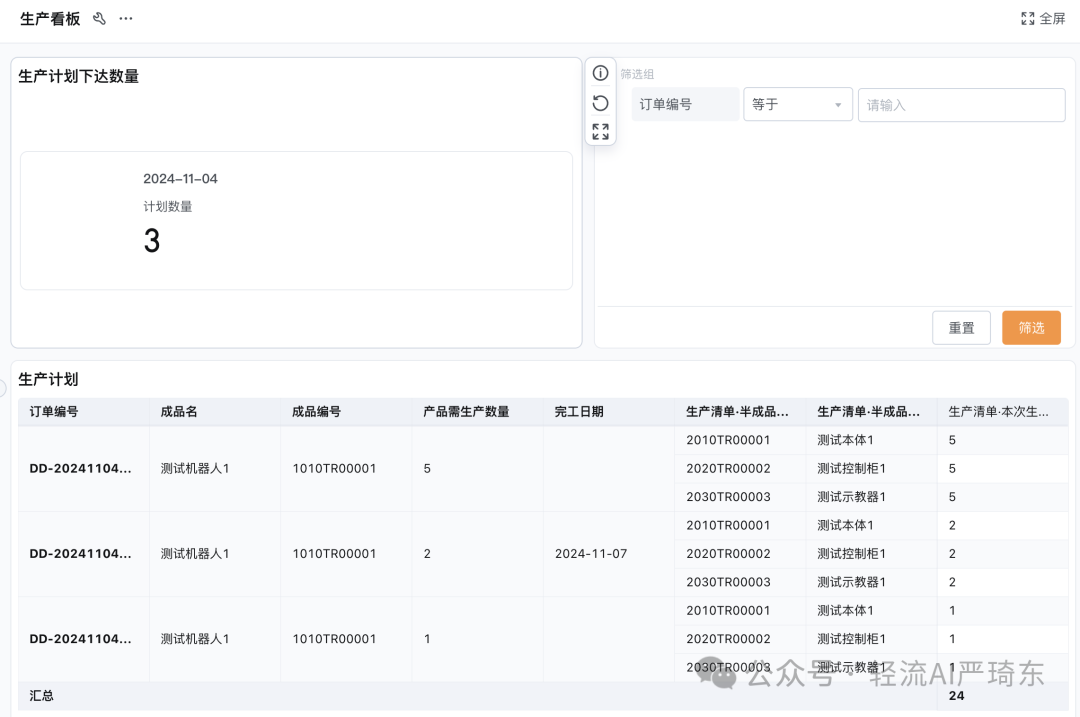1080x717 pixels.
Task: Show the filter panel info icon
Action: pos(601,73)
